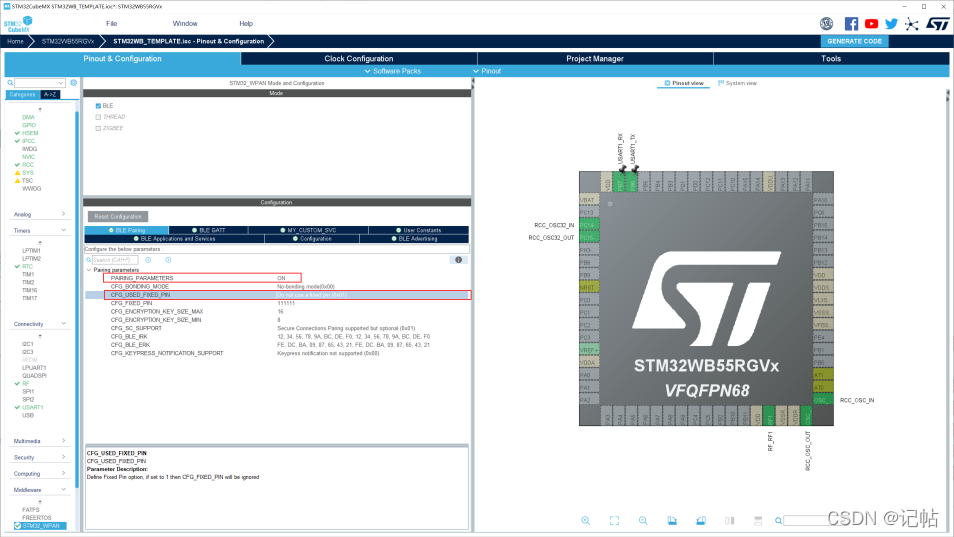Click the second circular icon by the parameter search
This screenshot has width=954, height=537.
[169, 260]
